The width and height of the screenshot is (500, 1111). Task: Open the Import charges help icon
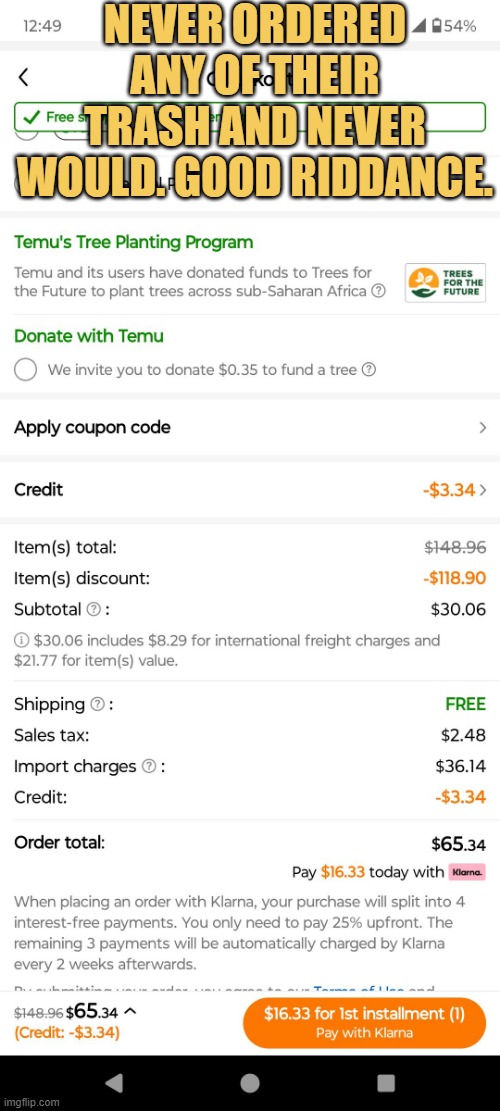(x=149, y=767)
